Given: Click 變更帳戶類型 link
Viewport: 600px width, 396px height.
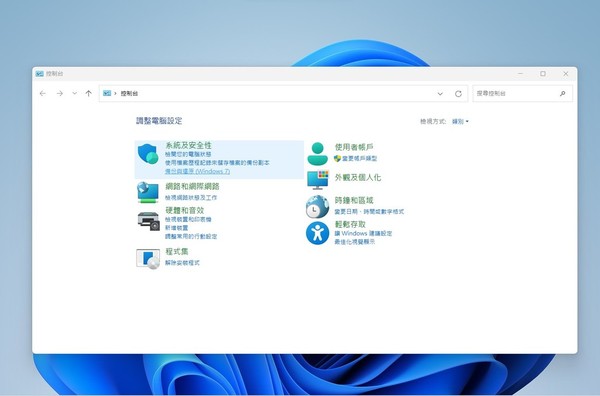Looking at the screenshot, I should (x=359, y=158).
